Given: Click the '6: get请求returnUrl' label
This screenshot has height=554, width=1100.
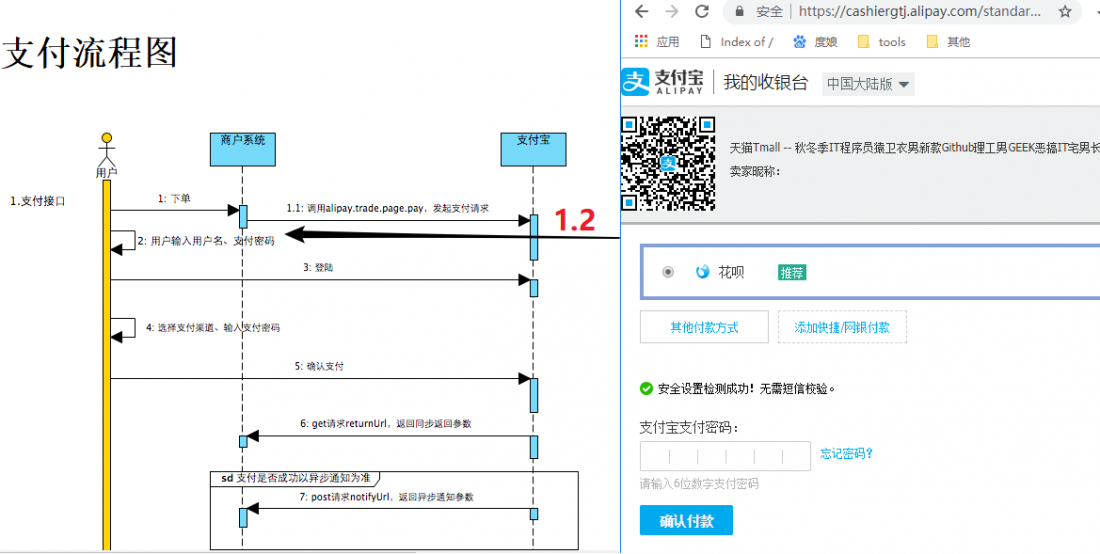Looking at the screenshot, I should pyautogui.click(x=386, y=424).
